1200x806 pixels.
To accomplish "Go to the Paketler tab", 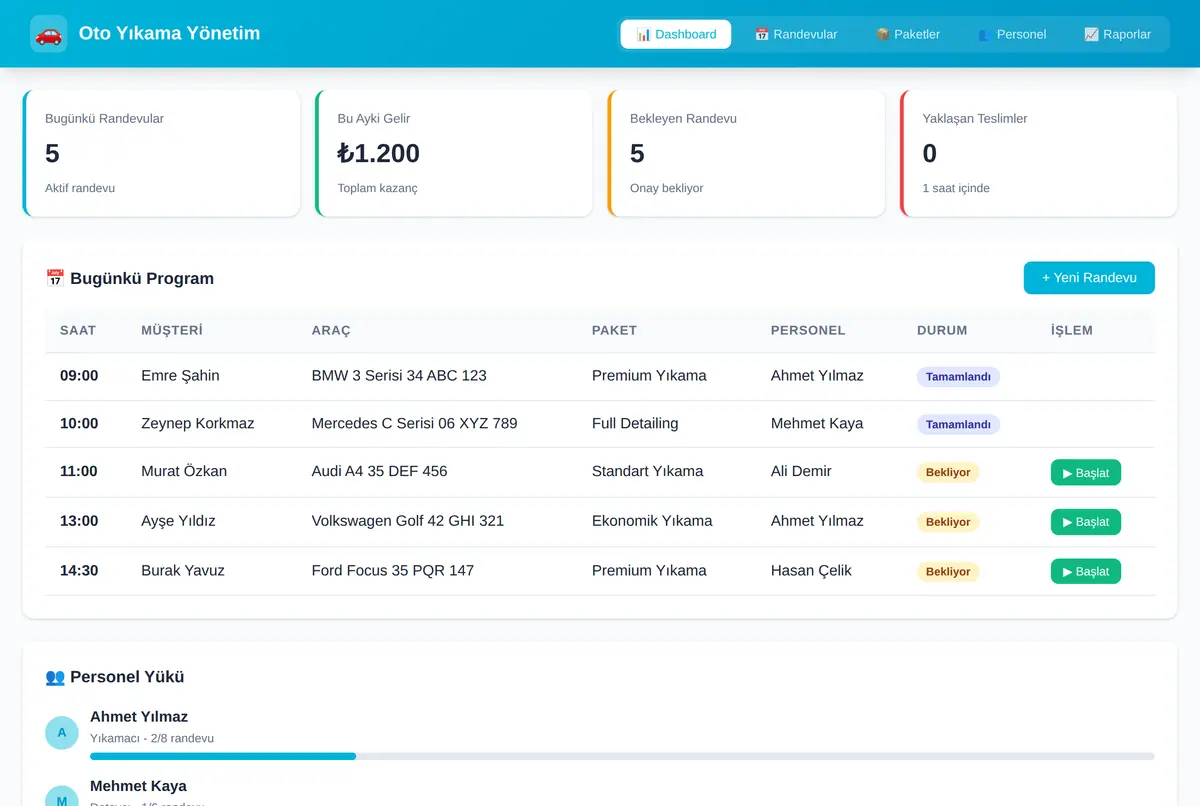I will pyautogui.click(x=908, y=34).
